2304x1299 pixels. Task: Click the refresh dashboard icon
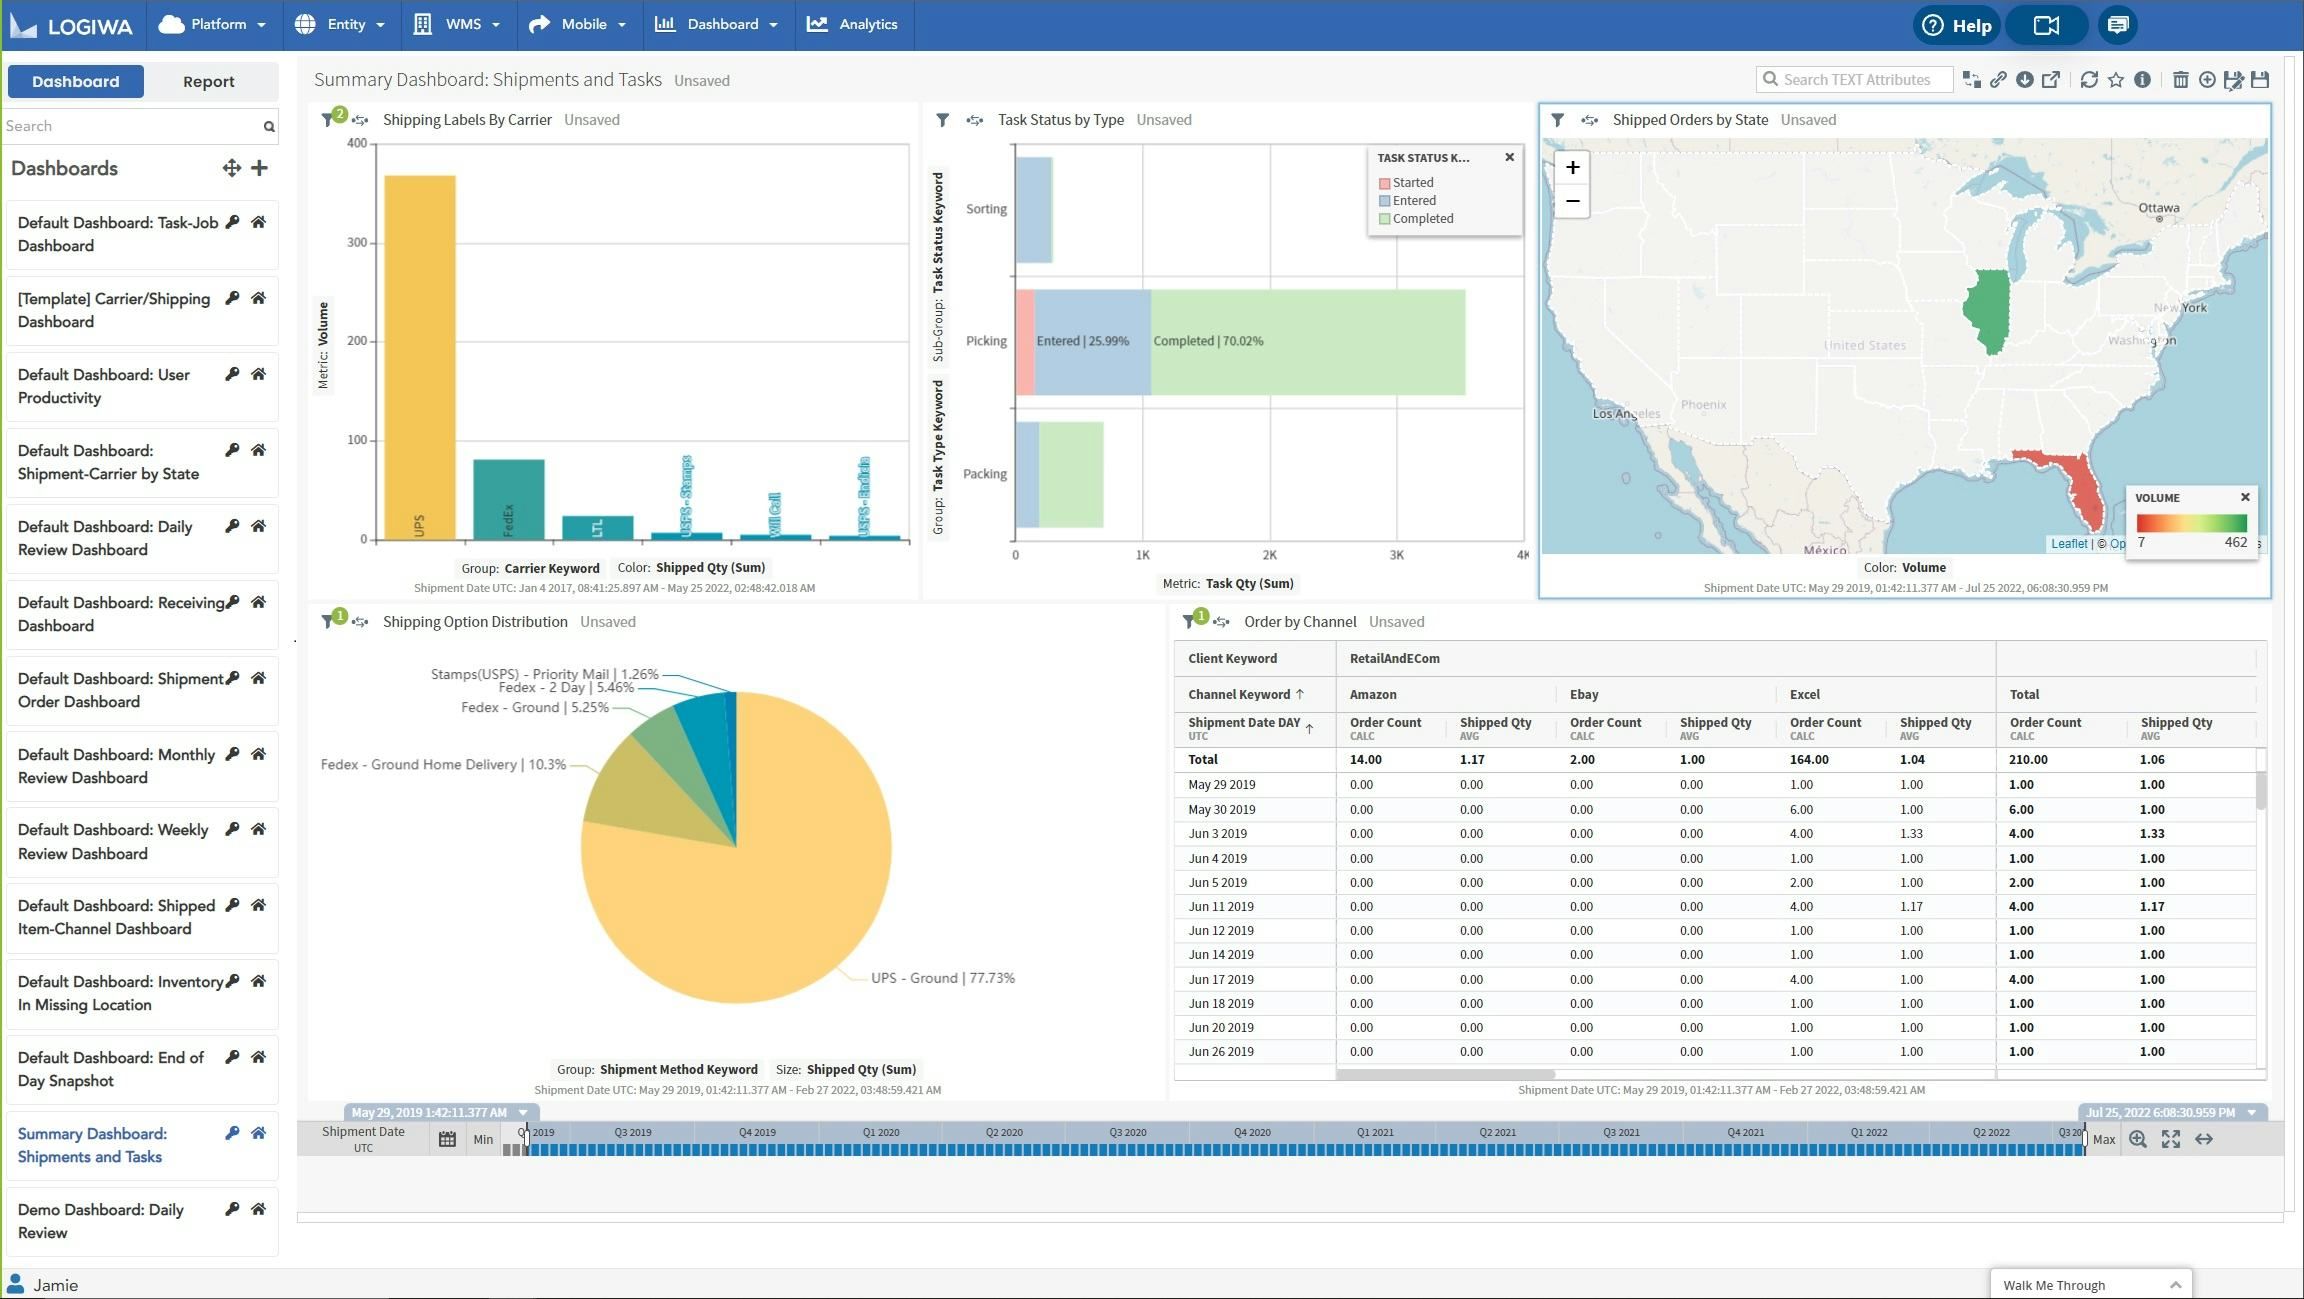point(2089,80)
